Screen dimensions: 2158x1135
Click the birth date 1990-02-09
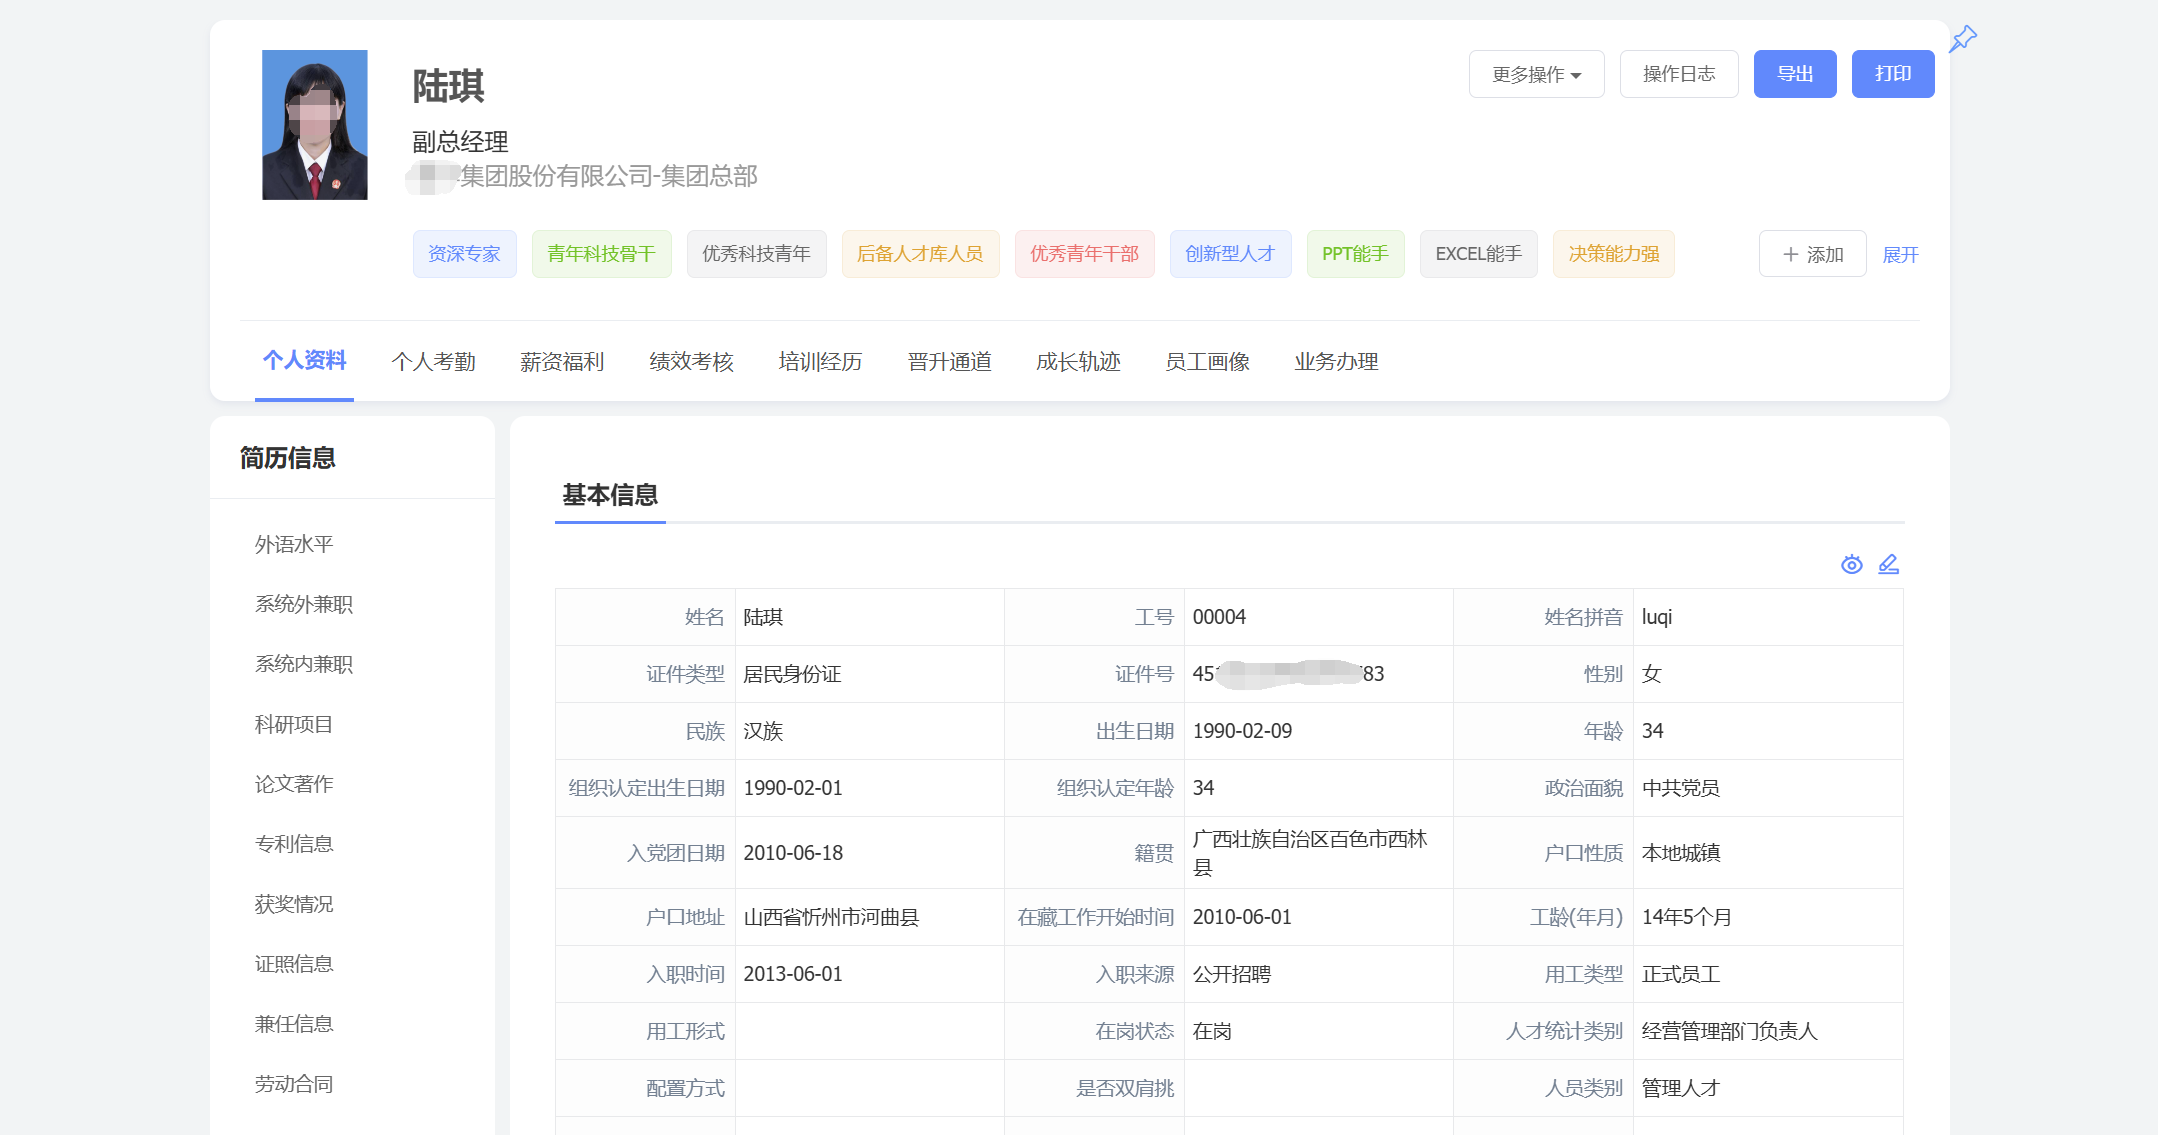(x=1242, y=731)
